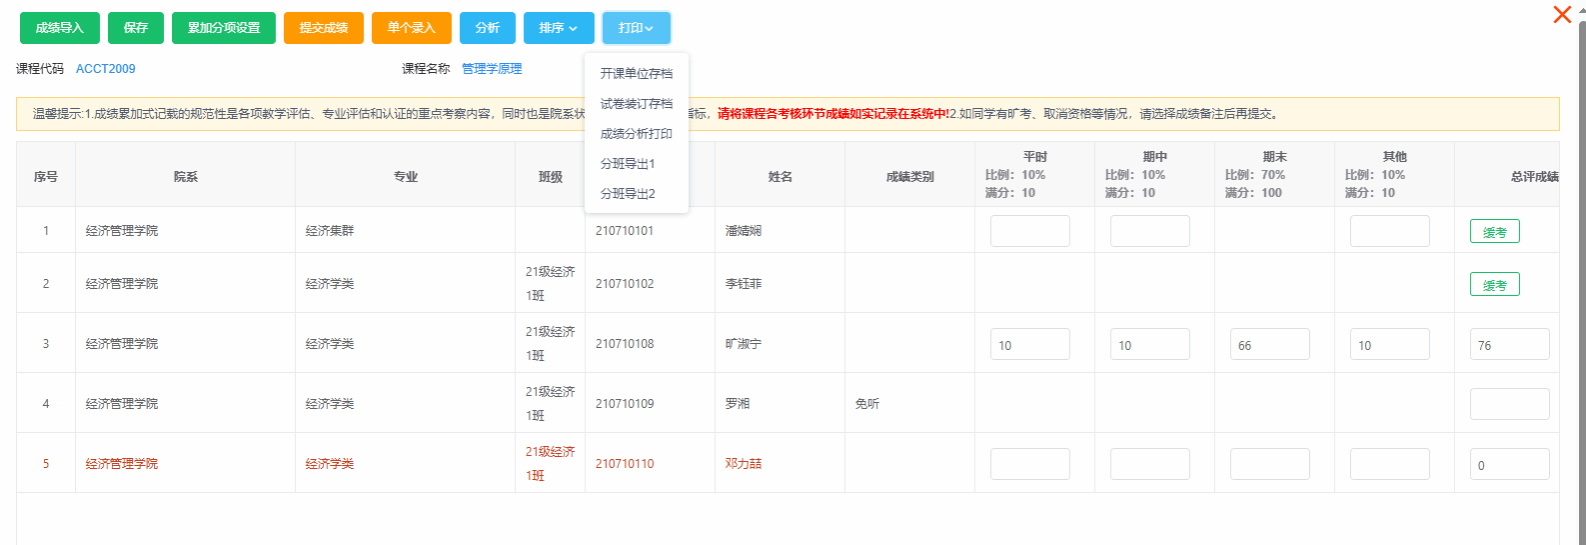
Task: Click student name 邓力喆
Action: point(743,464)
